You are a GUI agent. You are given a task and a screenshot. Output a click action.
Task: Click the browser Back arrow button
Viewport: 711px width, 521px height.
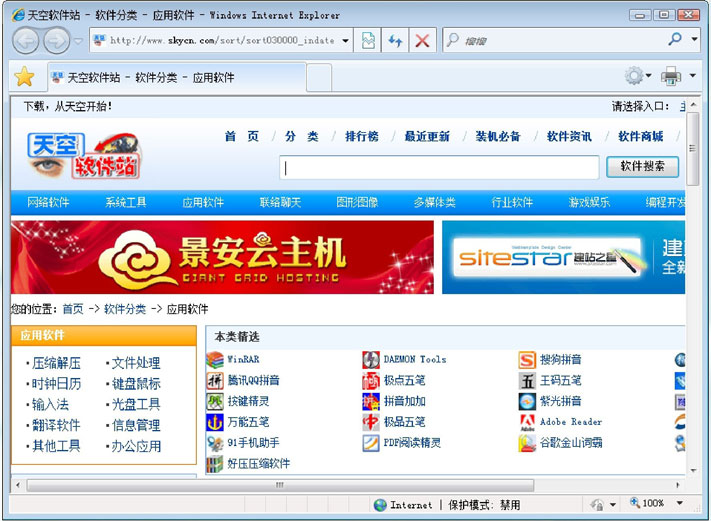(x=25, y=41)
